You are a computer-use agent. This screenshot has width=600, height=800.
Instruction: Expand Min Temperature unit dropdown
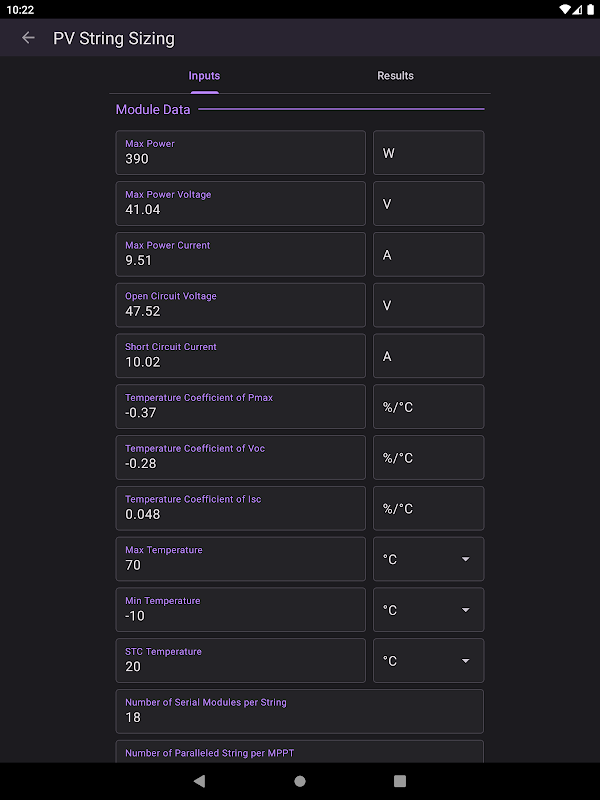(x=428, y=610)
